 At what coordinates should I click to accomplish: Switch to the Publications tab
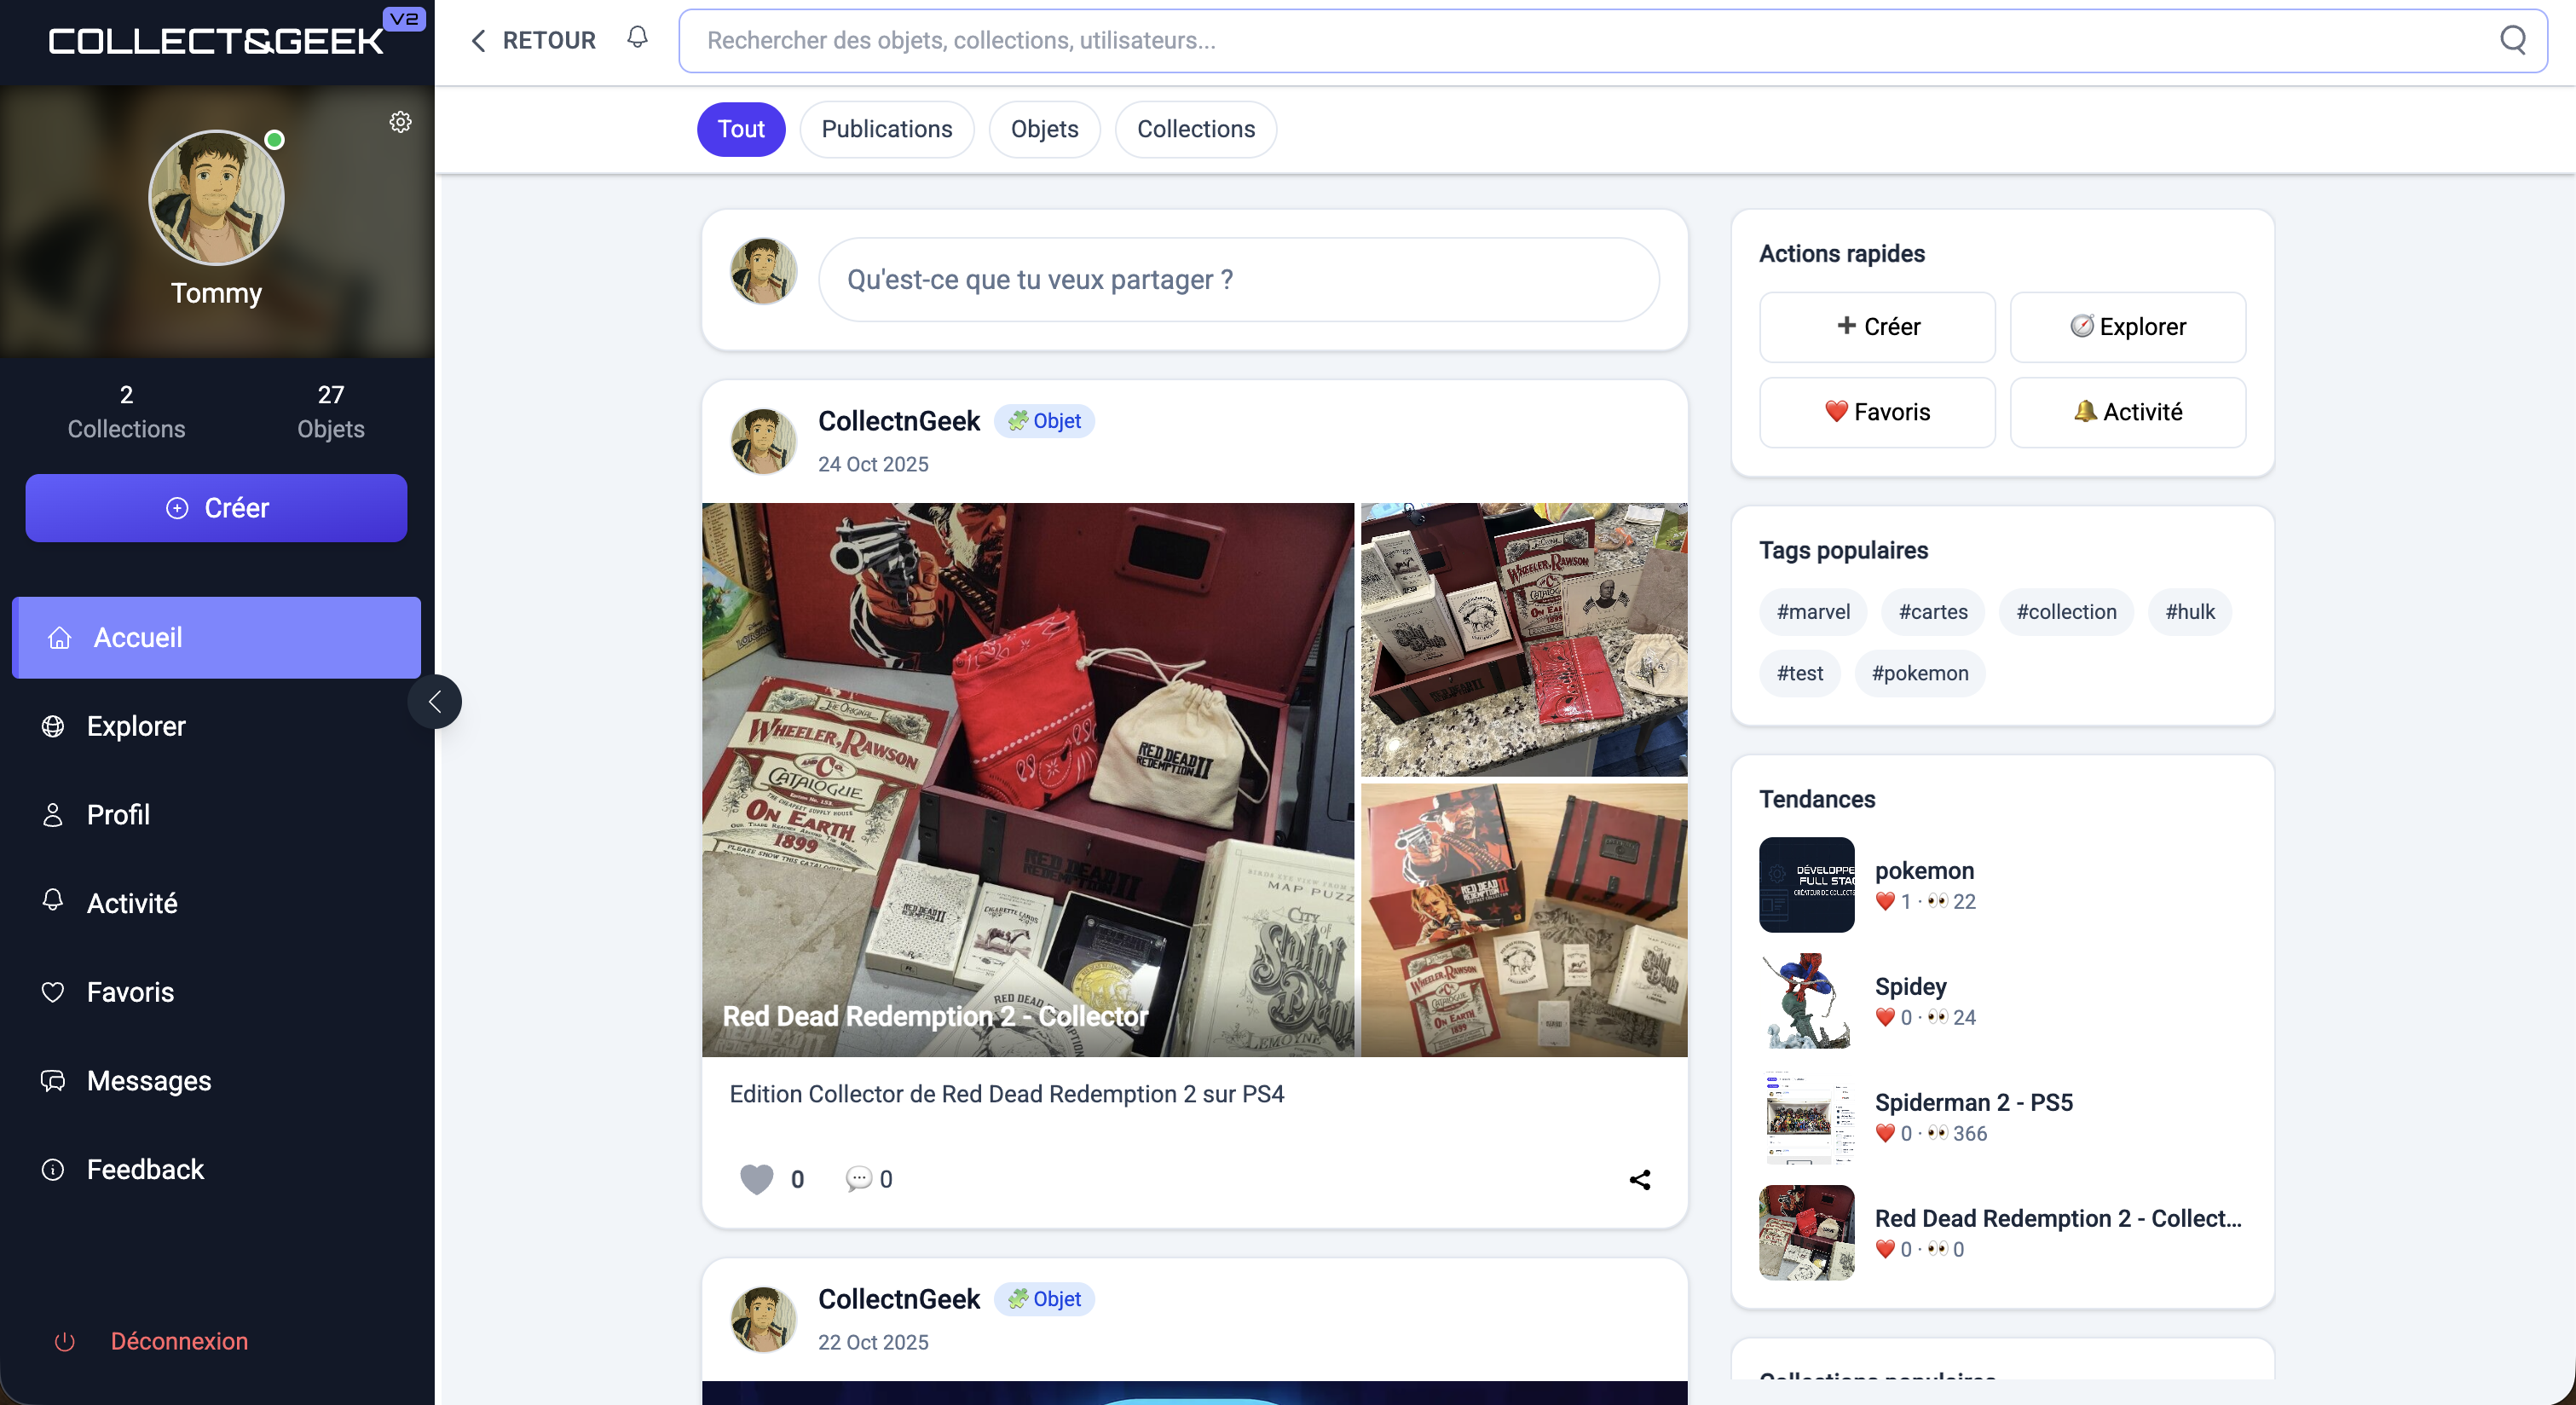coord(886,129)
